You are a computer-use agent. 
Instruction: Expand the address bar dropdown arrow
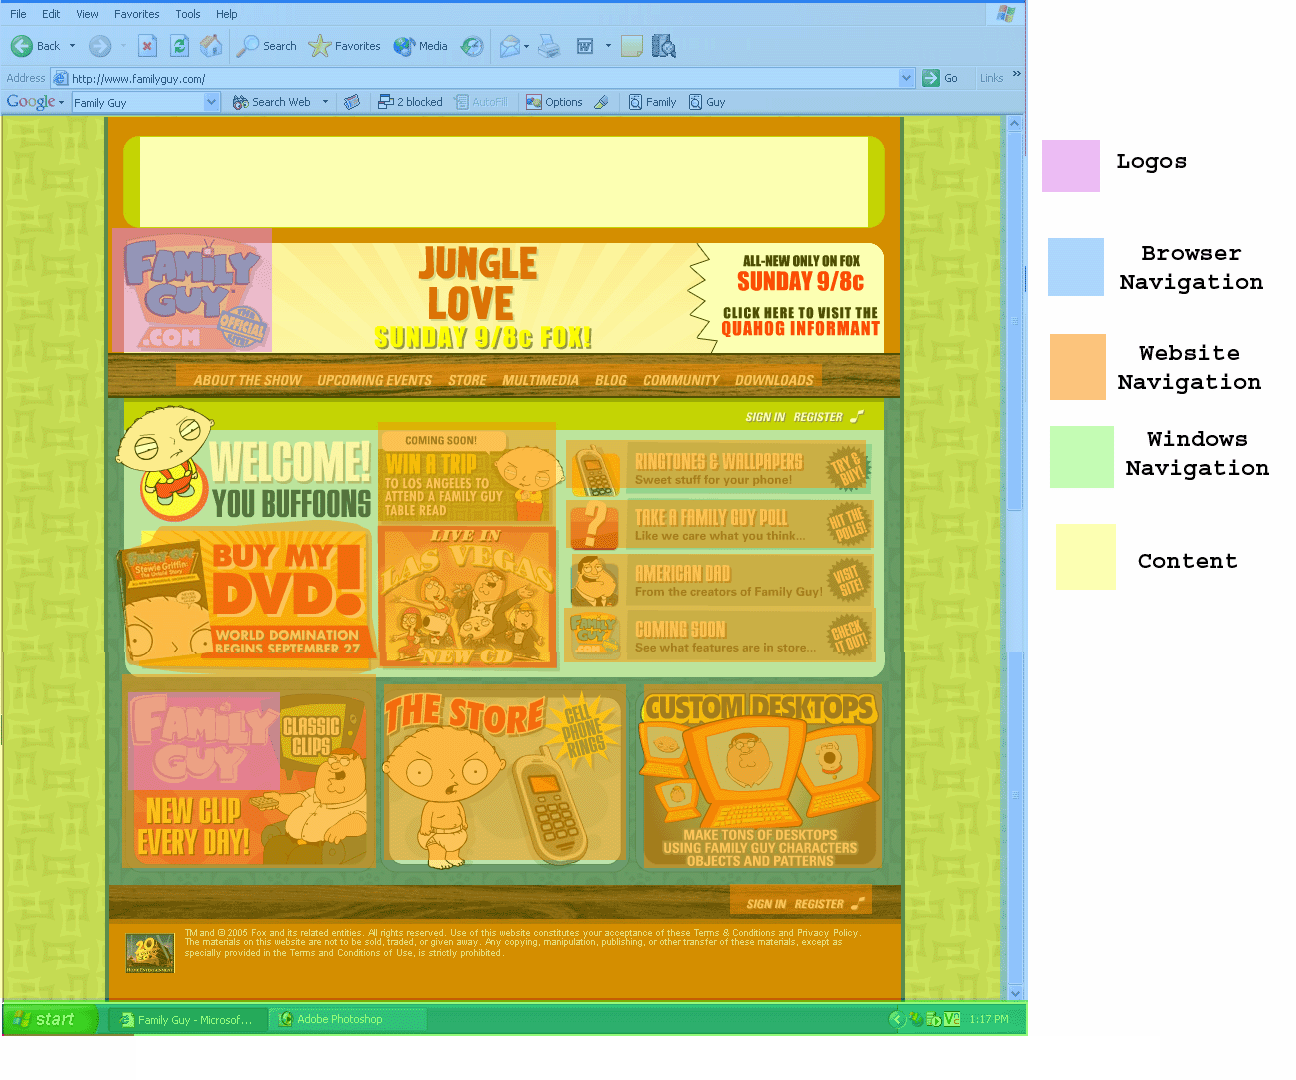pyautogui.click(x=906, y=78)
